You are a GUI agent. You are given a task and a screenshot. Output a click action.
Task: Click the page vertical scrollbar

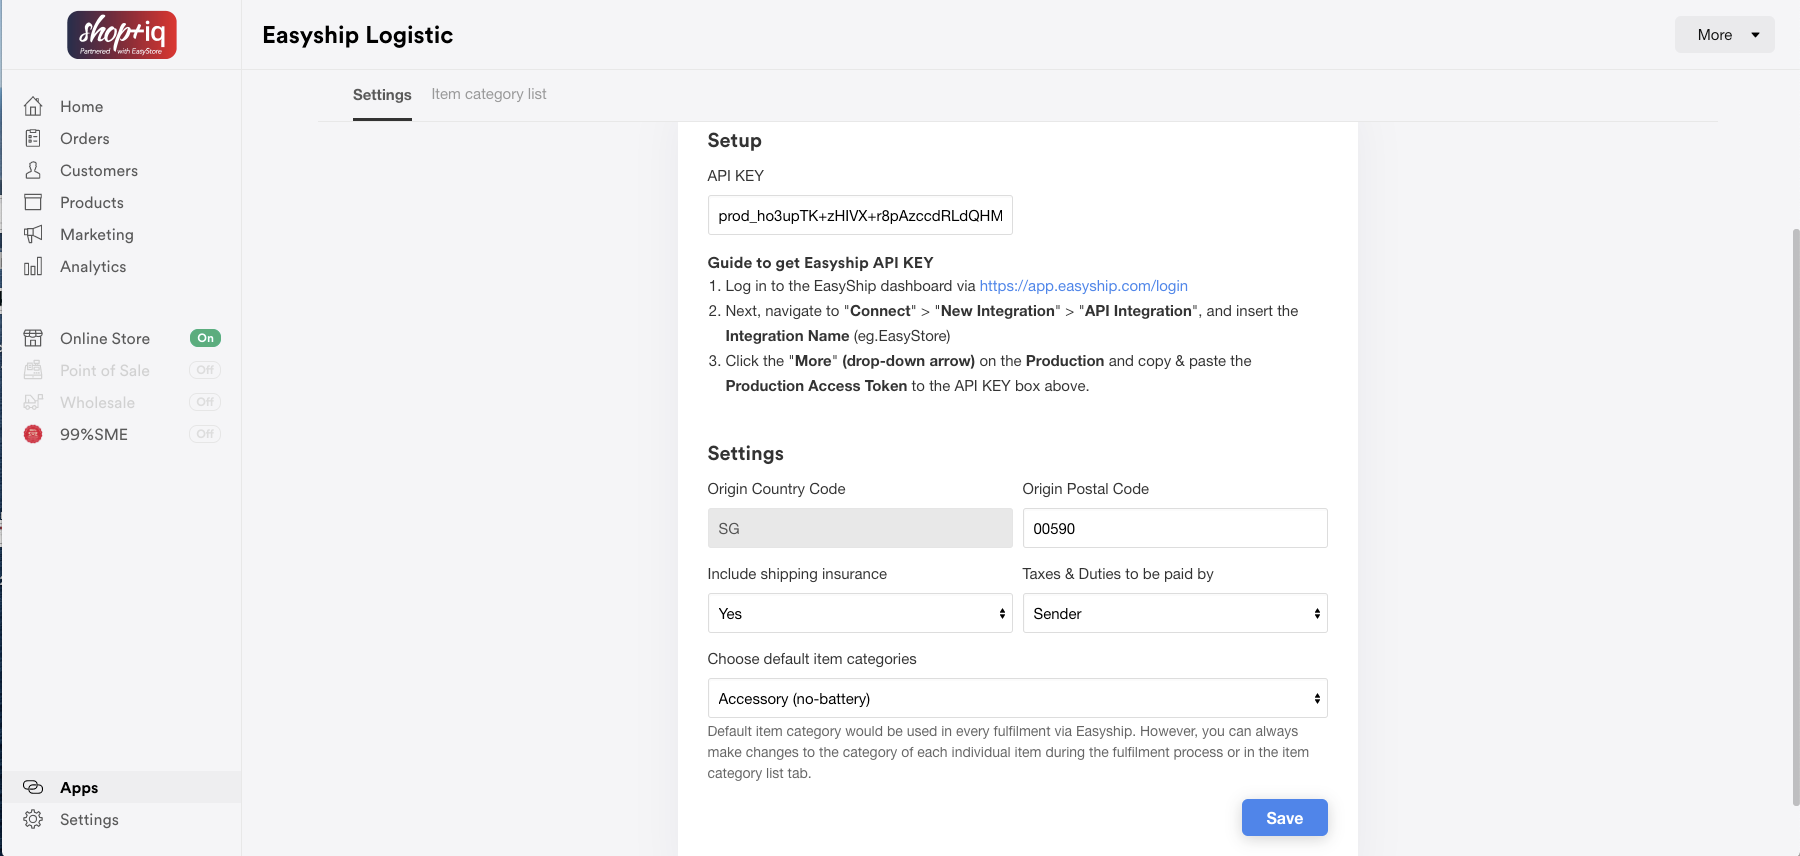[1795, 516]
